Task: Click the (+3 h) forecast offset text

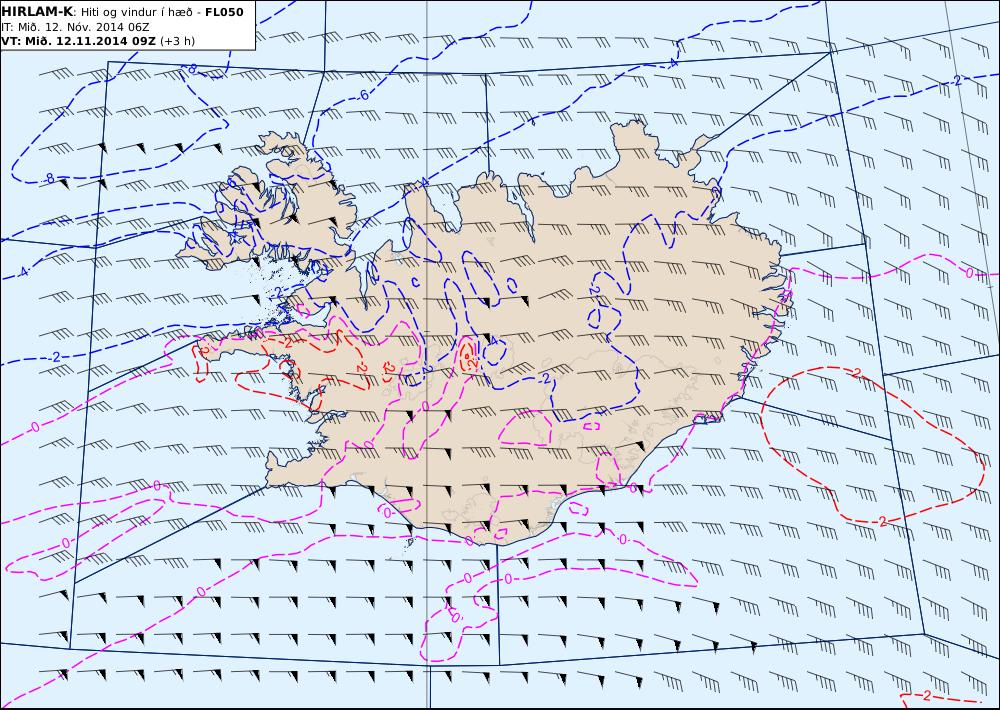Action: (x=177, y=41)
